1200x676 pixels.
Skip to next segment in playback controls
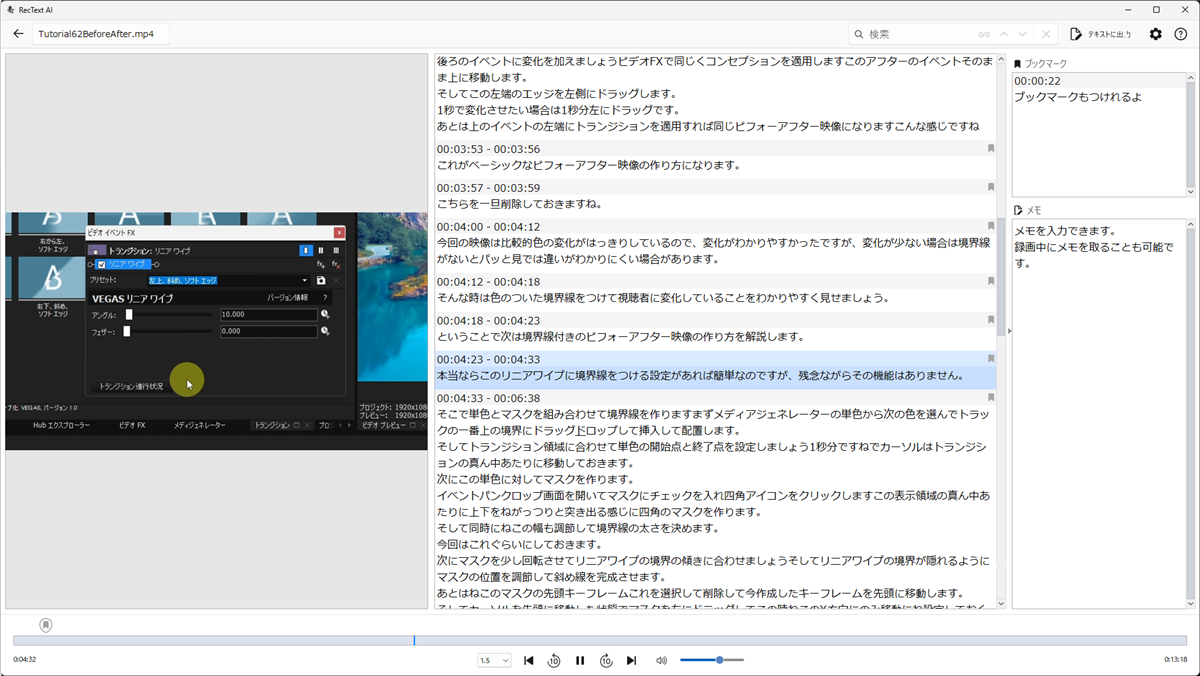[631, 660]
